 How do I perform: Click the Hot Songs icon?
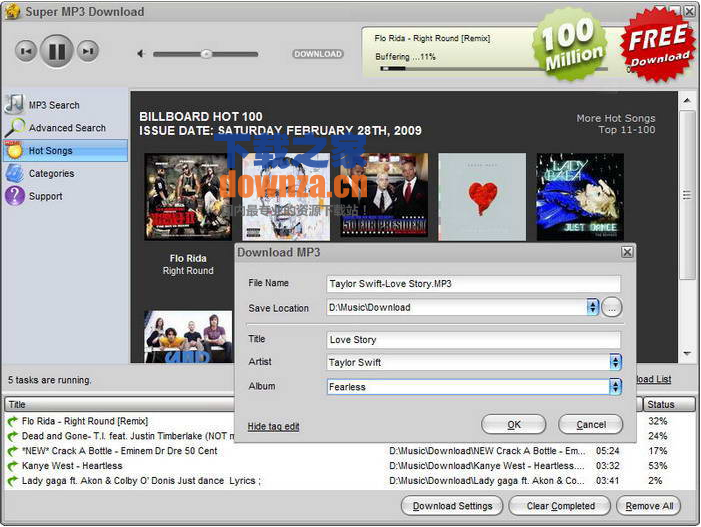coord(14,150)
